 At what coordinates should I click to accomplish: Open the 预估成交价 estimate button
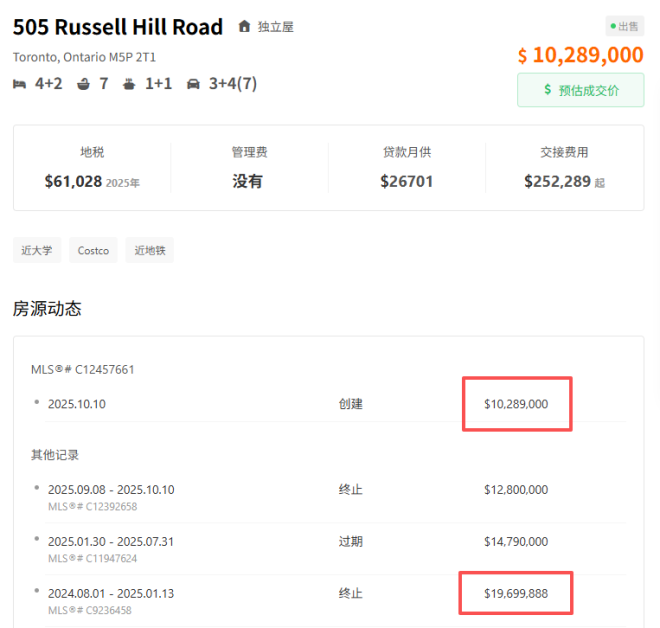[580, 90]
